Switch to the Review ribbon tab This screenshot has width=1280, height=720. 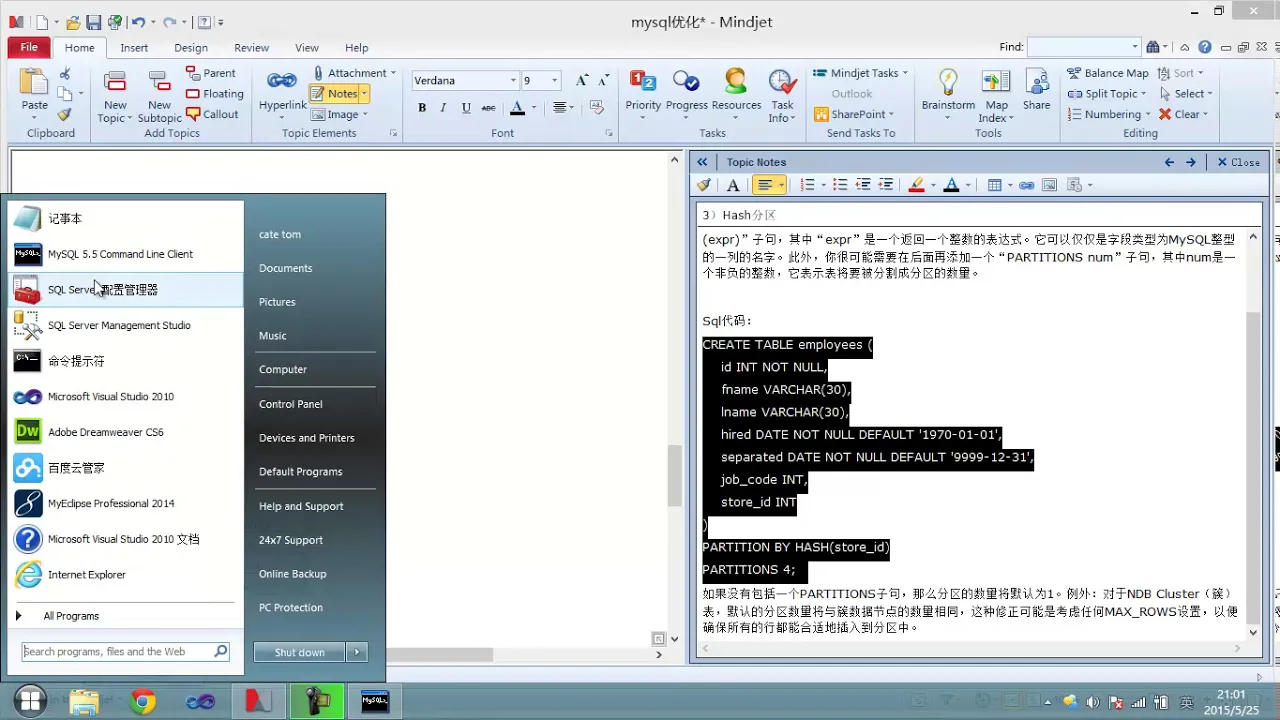(x=251, y=47)
